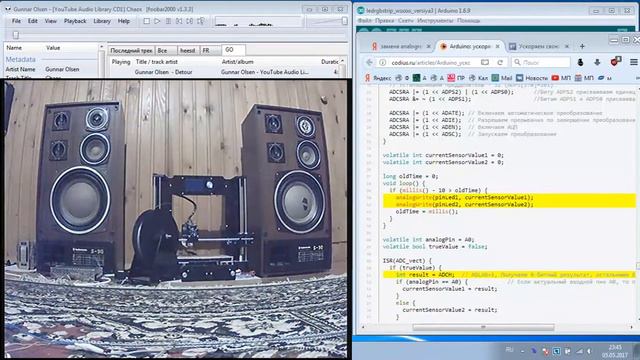640x360 pixels.
Task: Open the Arduino 'Правка' menu
Action: 384,20
